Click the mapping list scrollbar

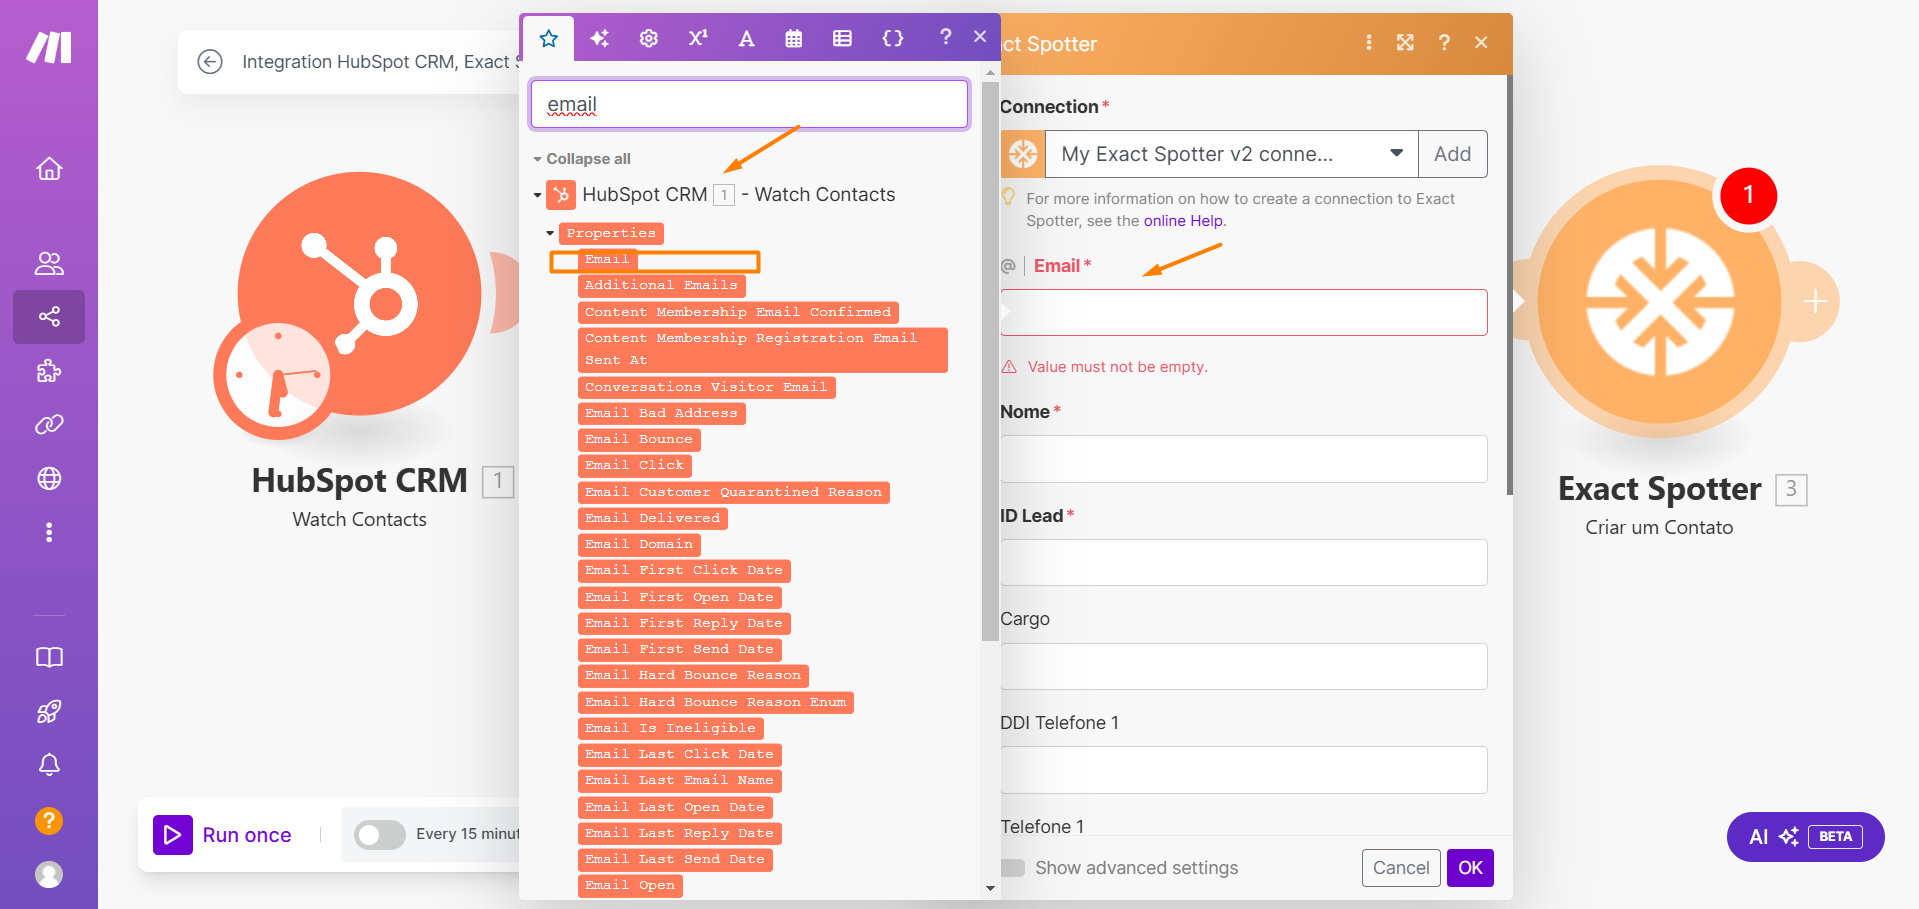[990, 360]
